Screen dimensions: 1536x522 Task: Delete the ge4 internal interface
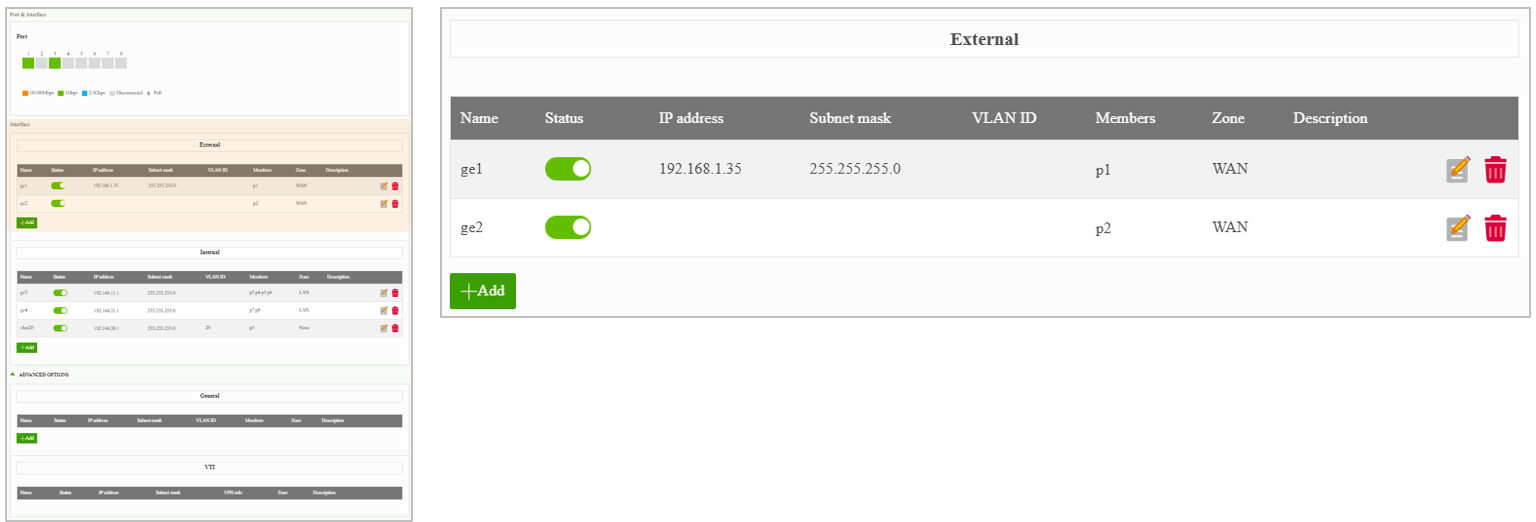pos(395,310)
